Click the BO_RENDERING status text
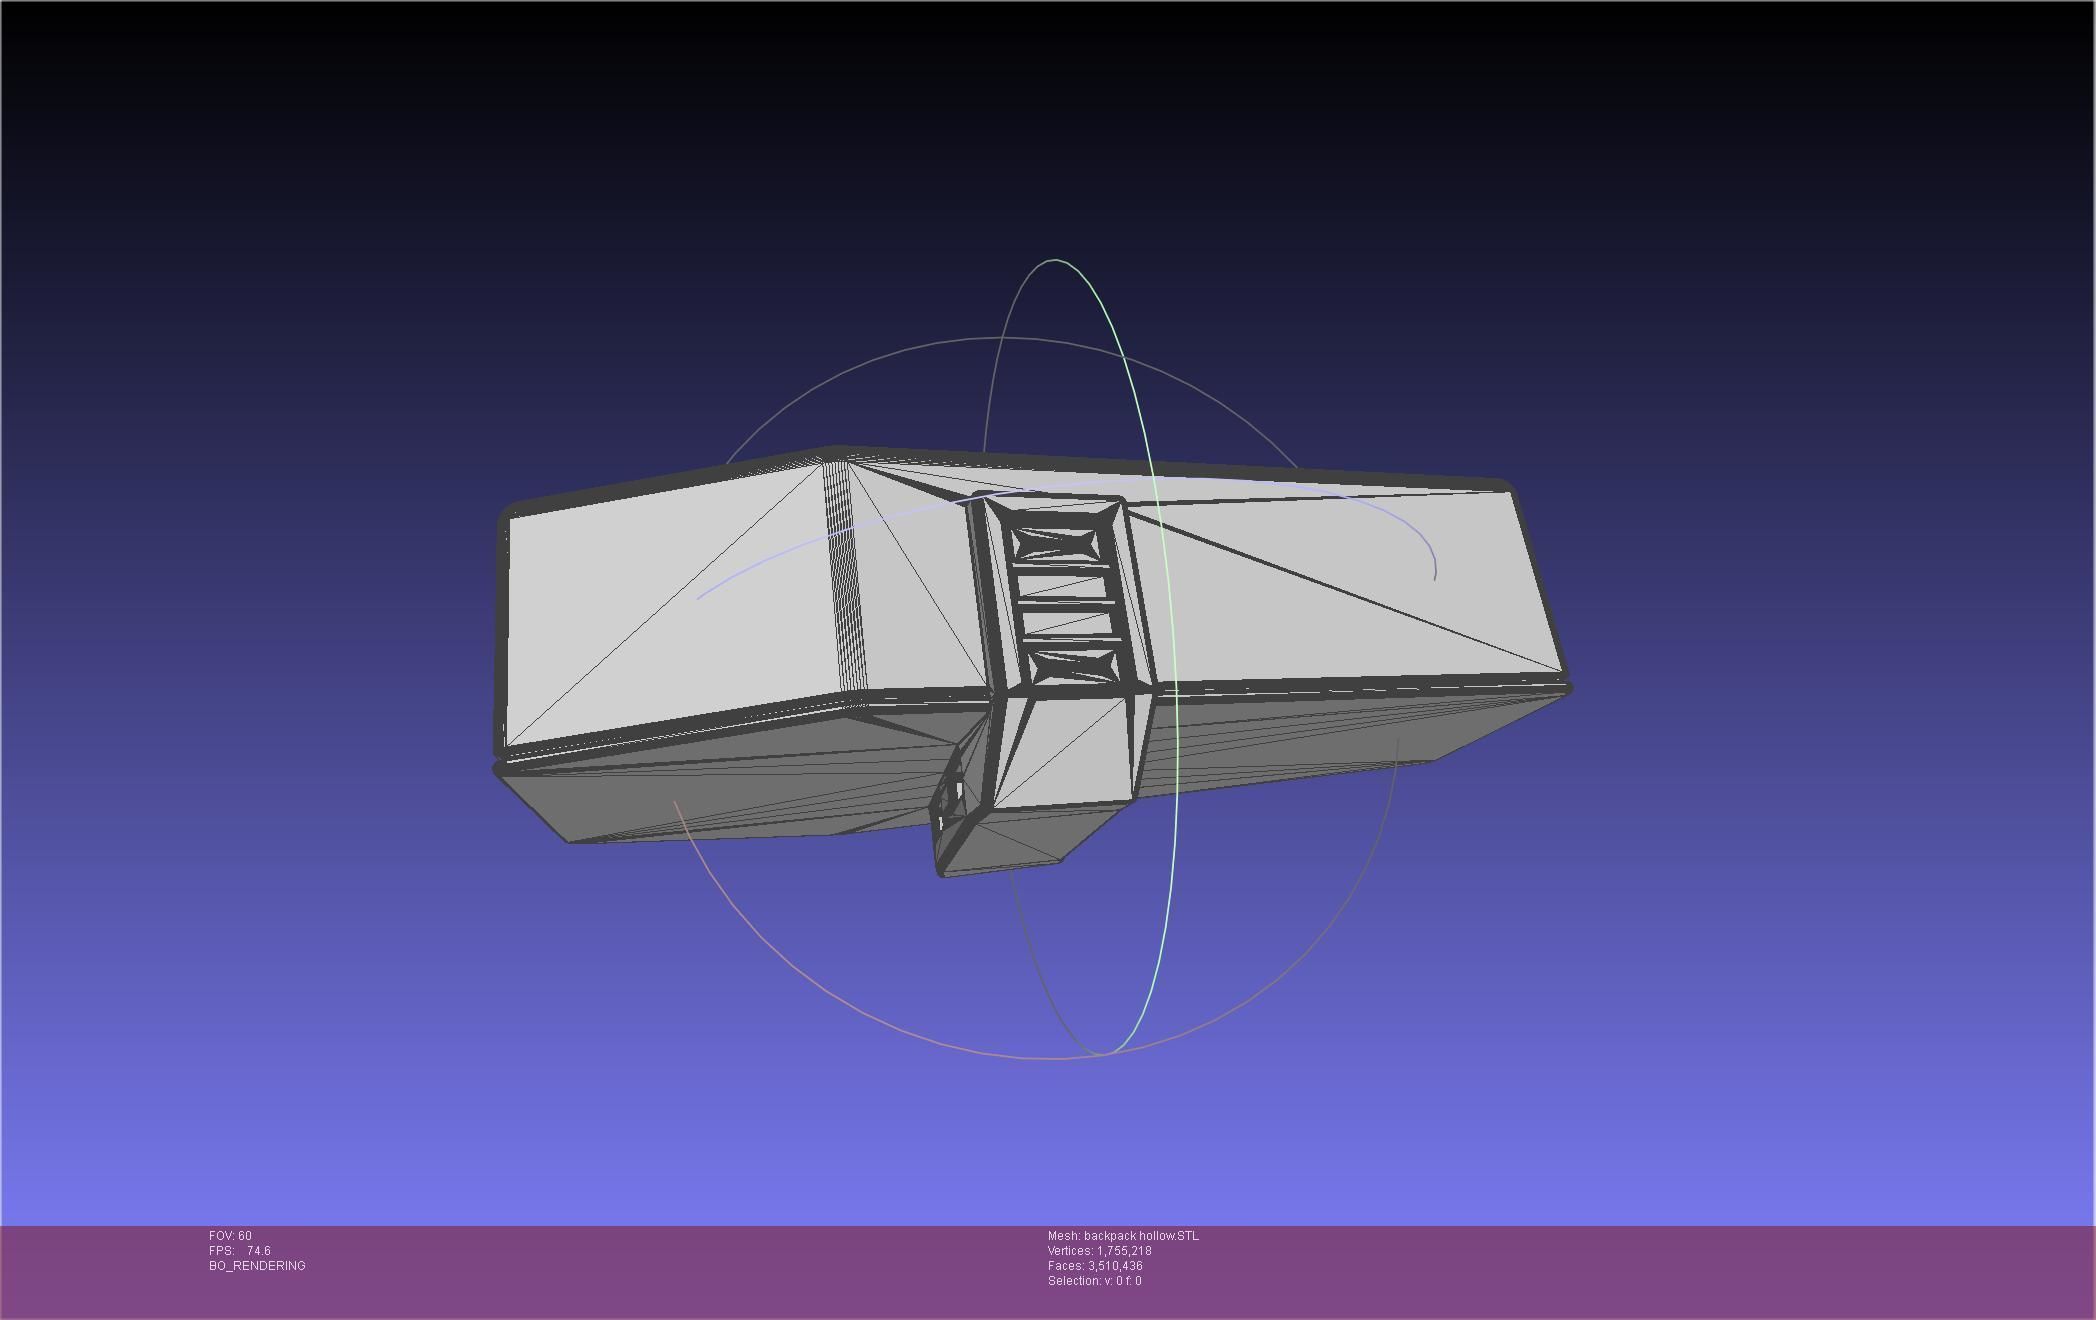 [x=257, y=1266]
